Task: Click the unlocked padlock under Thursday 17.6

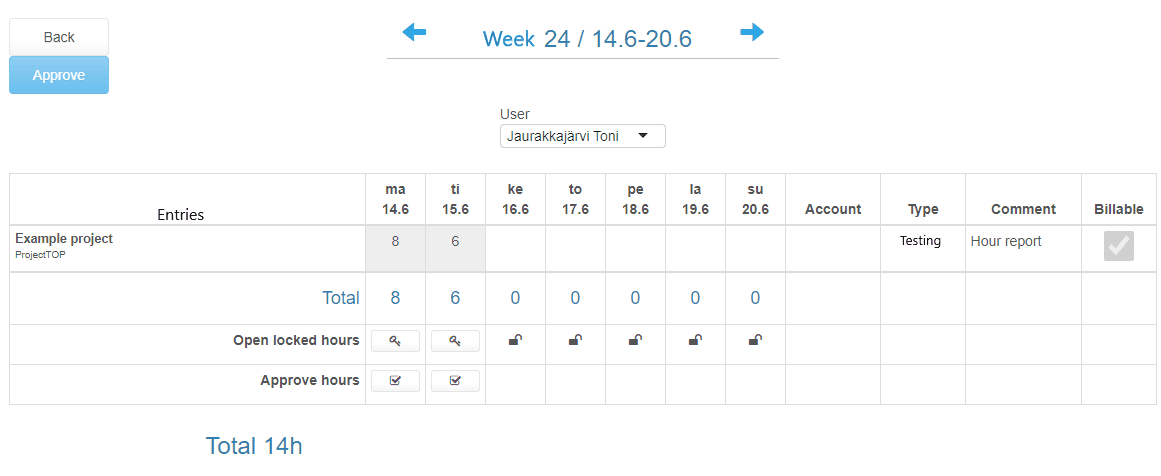Action: [x=575, y=341]
